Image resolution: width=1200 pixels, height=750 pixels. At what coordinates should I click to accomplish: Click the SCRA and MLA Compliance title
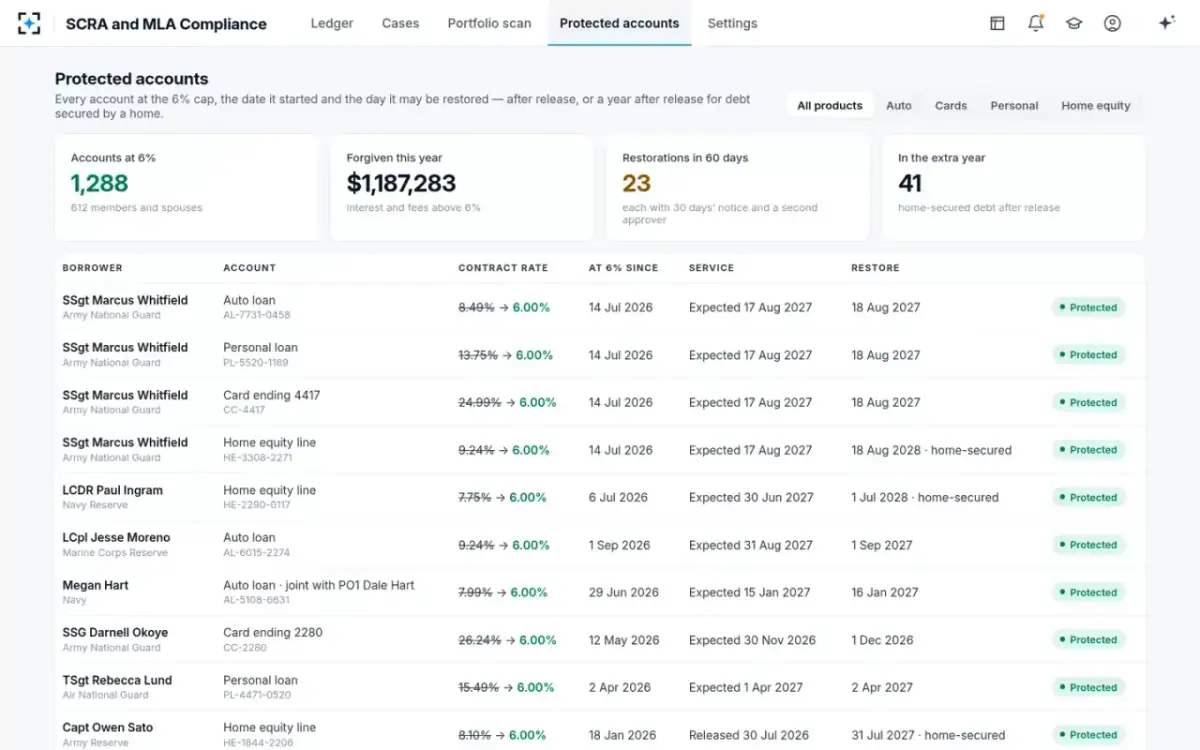point(166,24)
